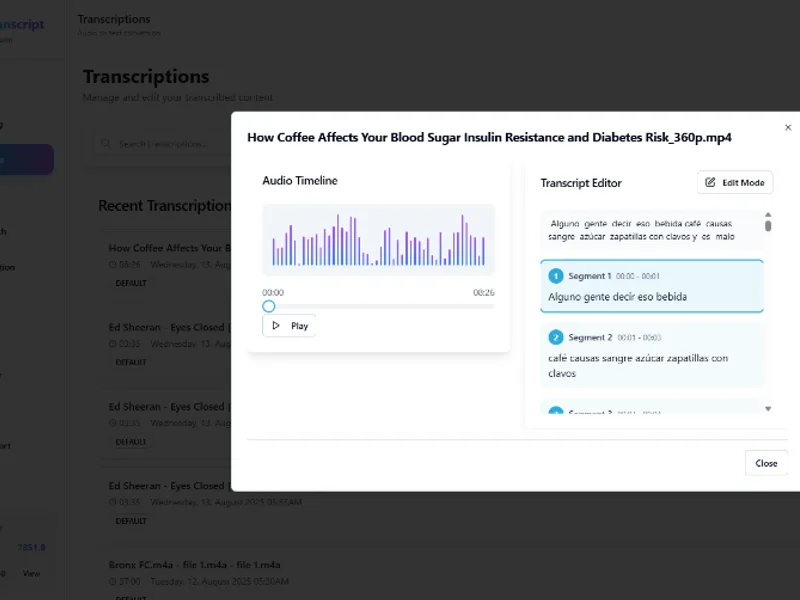
Task: Click the audio timeline position handle
Action: coord(269,306)
